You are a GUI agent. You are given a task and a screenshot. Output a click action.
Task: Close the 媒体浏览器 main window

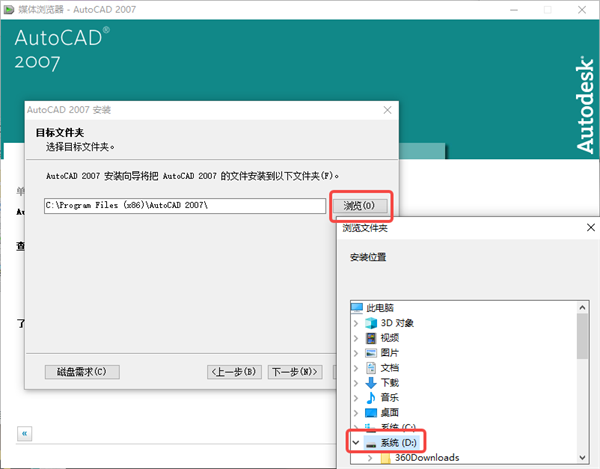coord(582,10)
